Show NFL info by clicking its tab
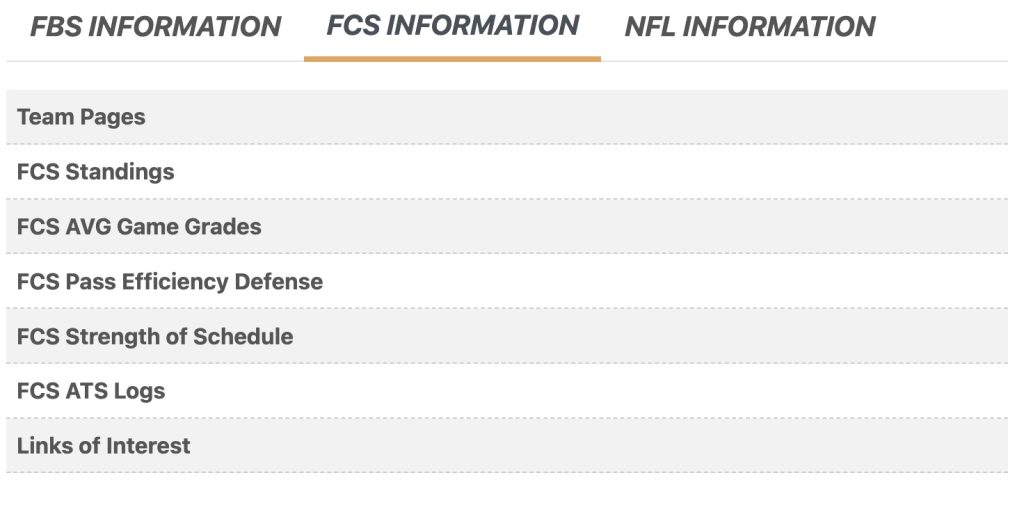Screen dimensions: 1024x505 click(749, 27)
